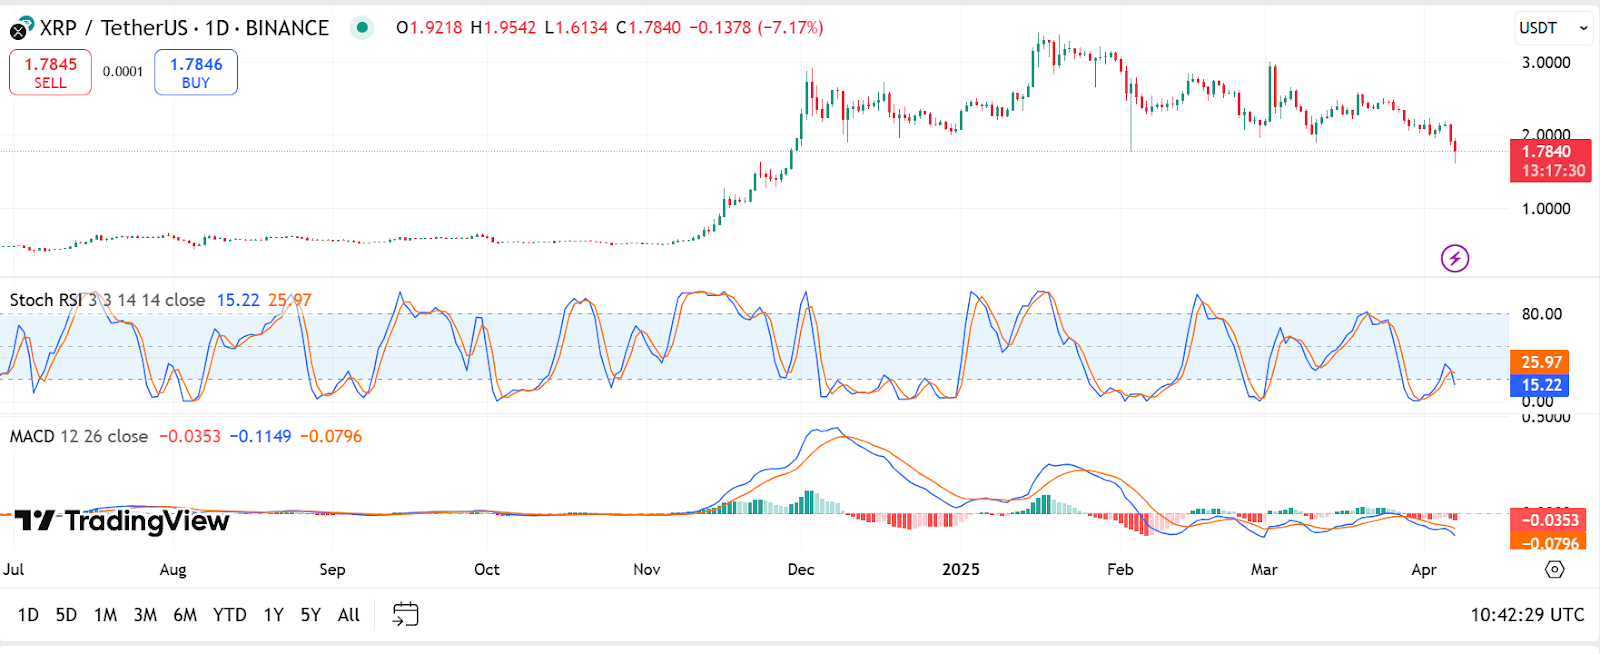Click the 3.0000 price axis label
Image resolution: width=1600 pixels, height=654 pixels.
point(1546,62)
